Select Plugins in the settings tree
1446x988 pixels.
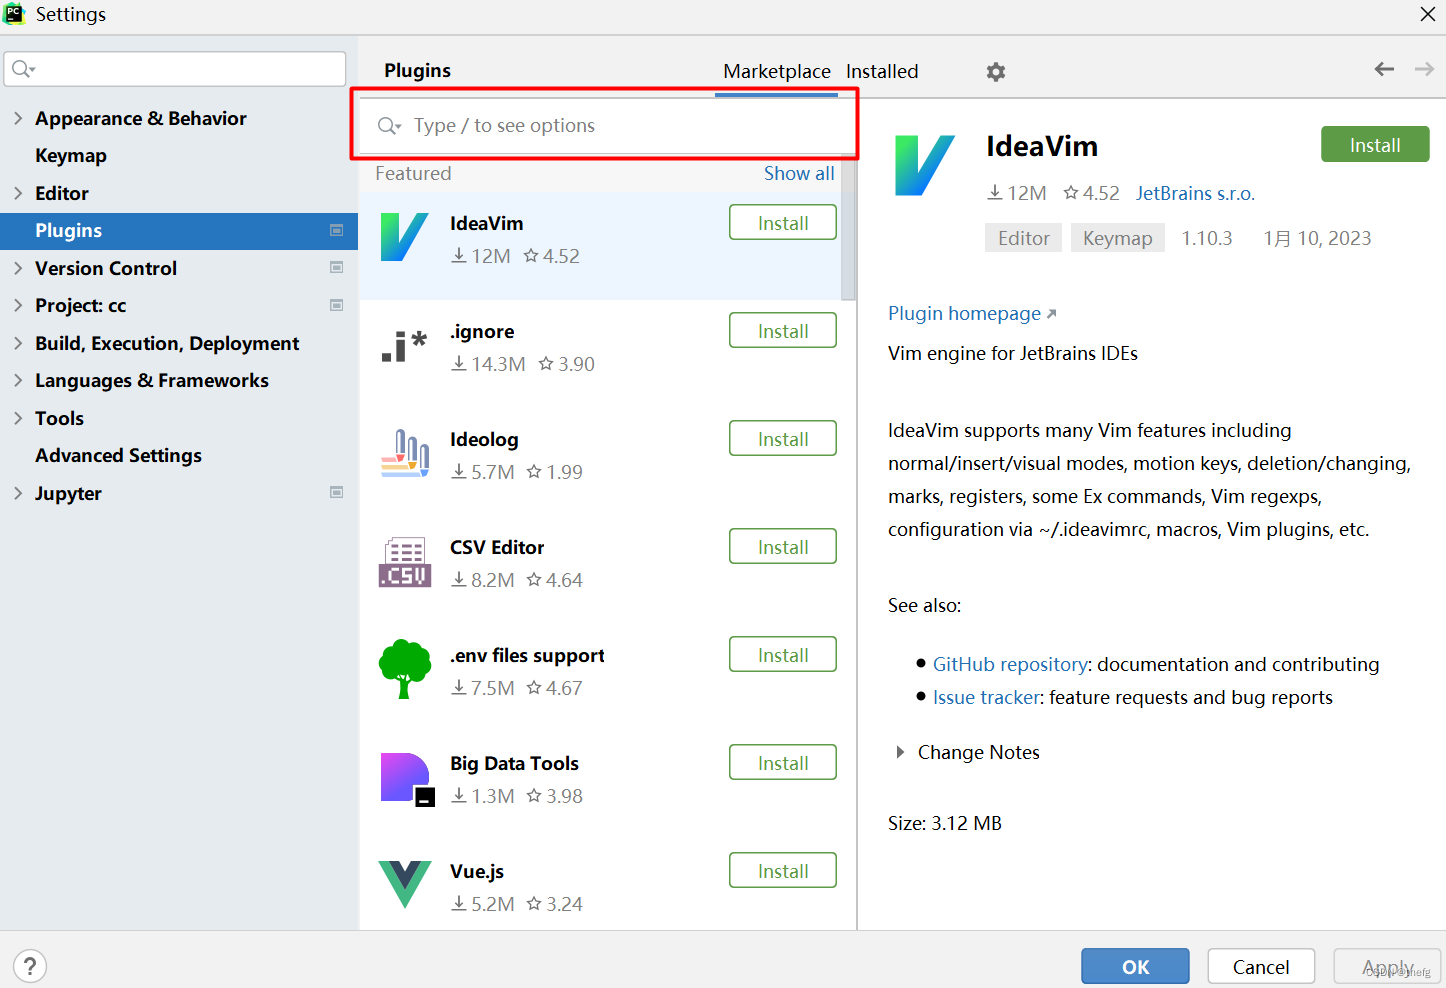179,230
